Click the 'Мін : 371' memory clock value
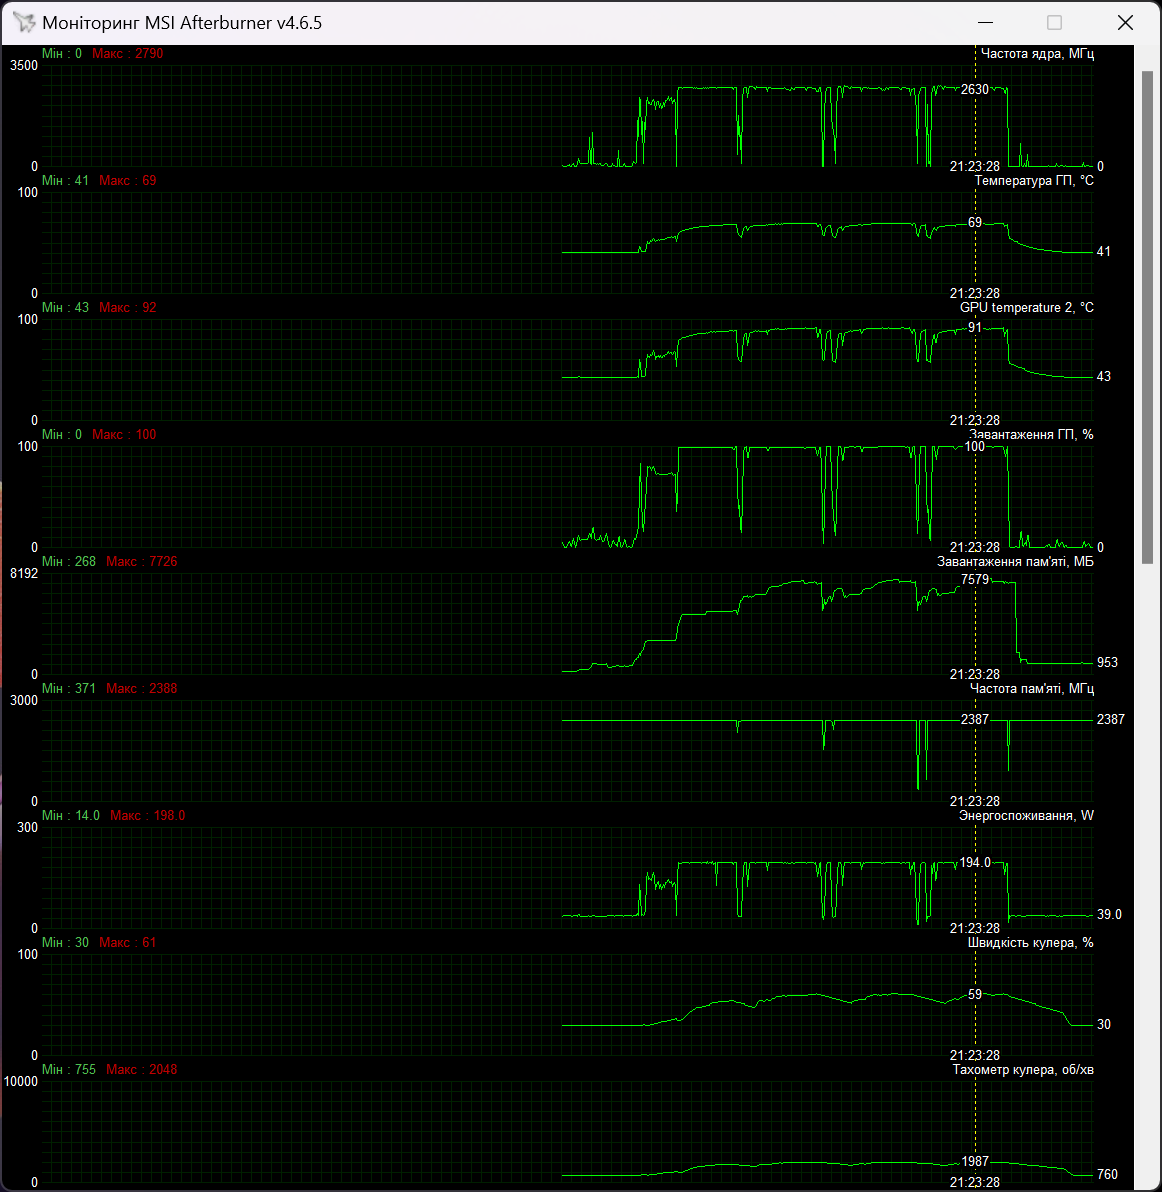 69,688
